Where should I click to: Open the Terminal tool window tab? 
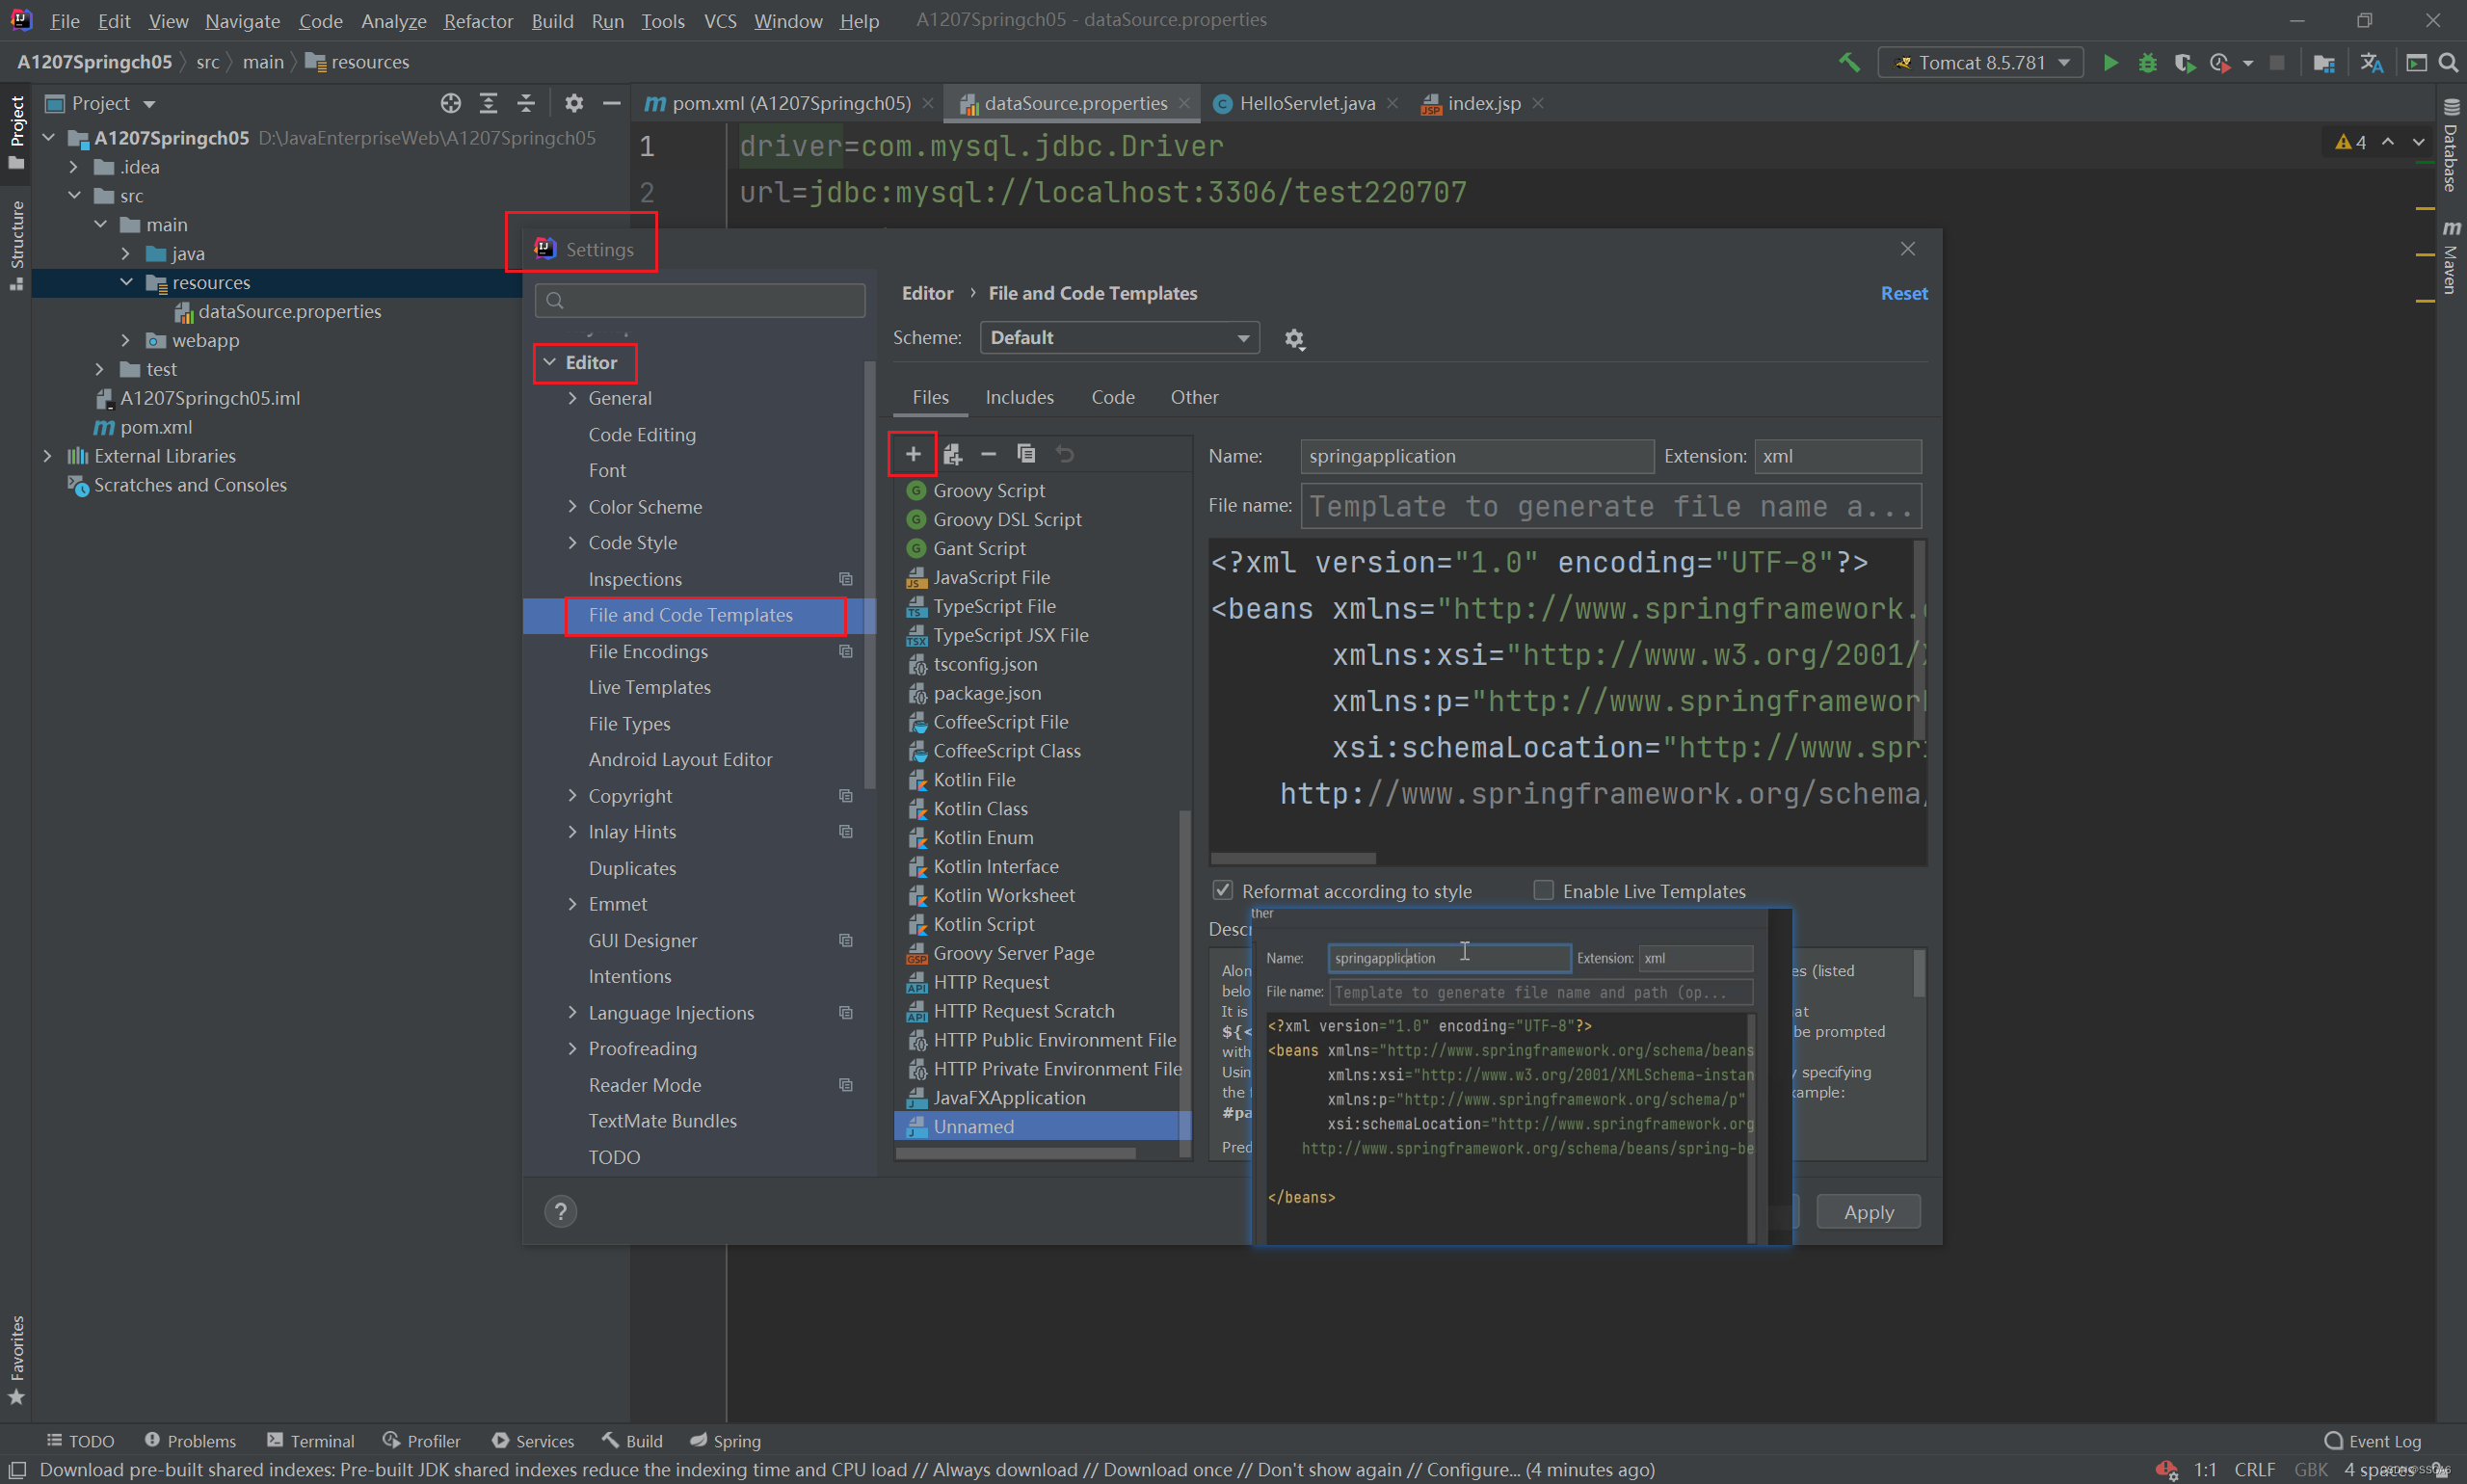click(310, 1441)
